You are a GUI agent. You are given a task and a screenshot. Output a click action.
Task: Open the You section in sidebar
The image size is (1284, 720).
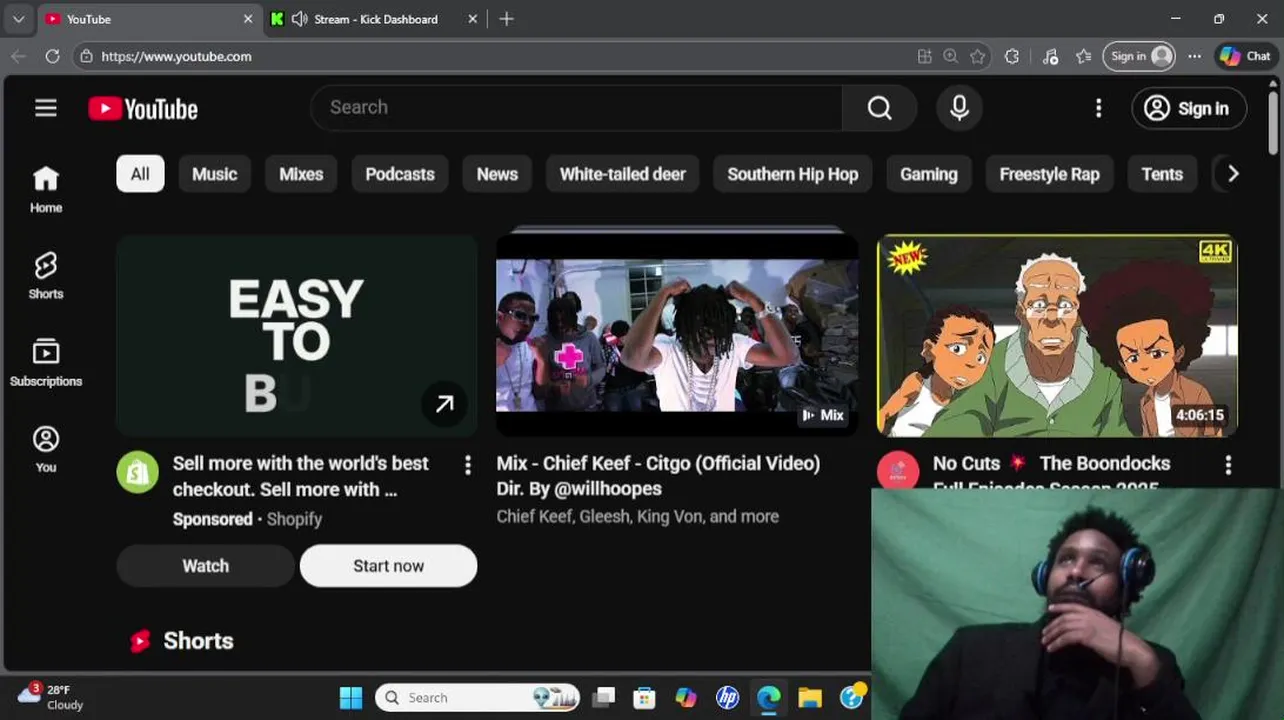coord(46,449)
